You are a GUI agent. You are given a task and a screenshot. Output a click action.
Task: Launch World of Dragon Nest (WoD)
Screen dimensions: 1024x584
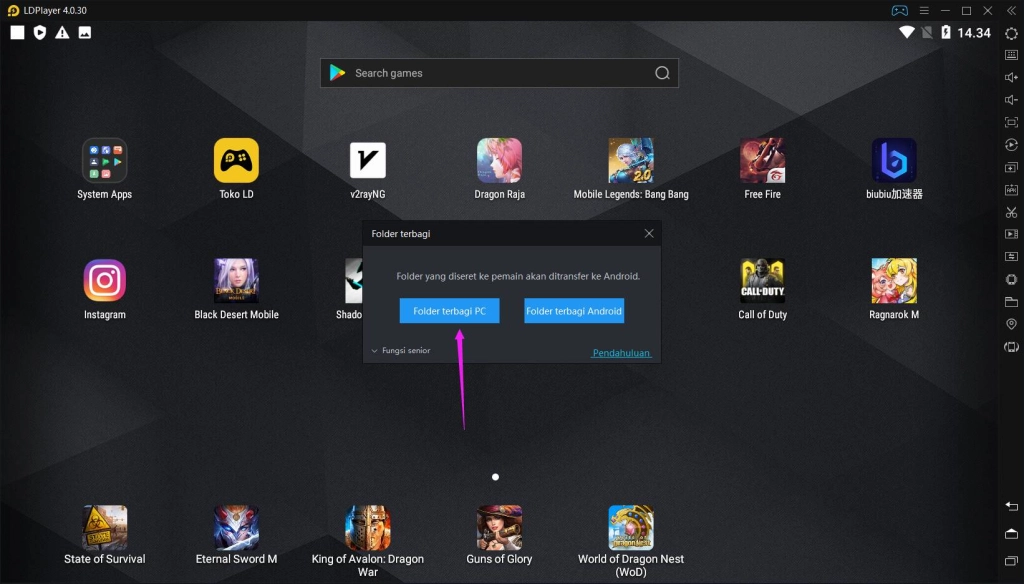[x=631, y=541]
